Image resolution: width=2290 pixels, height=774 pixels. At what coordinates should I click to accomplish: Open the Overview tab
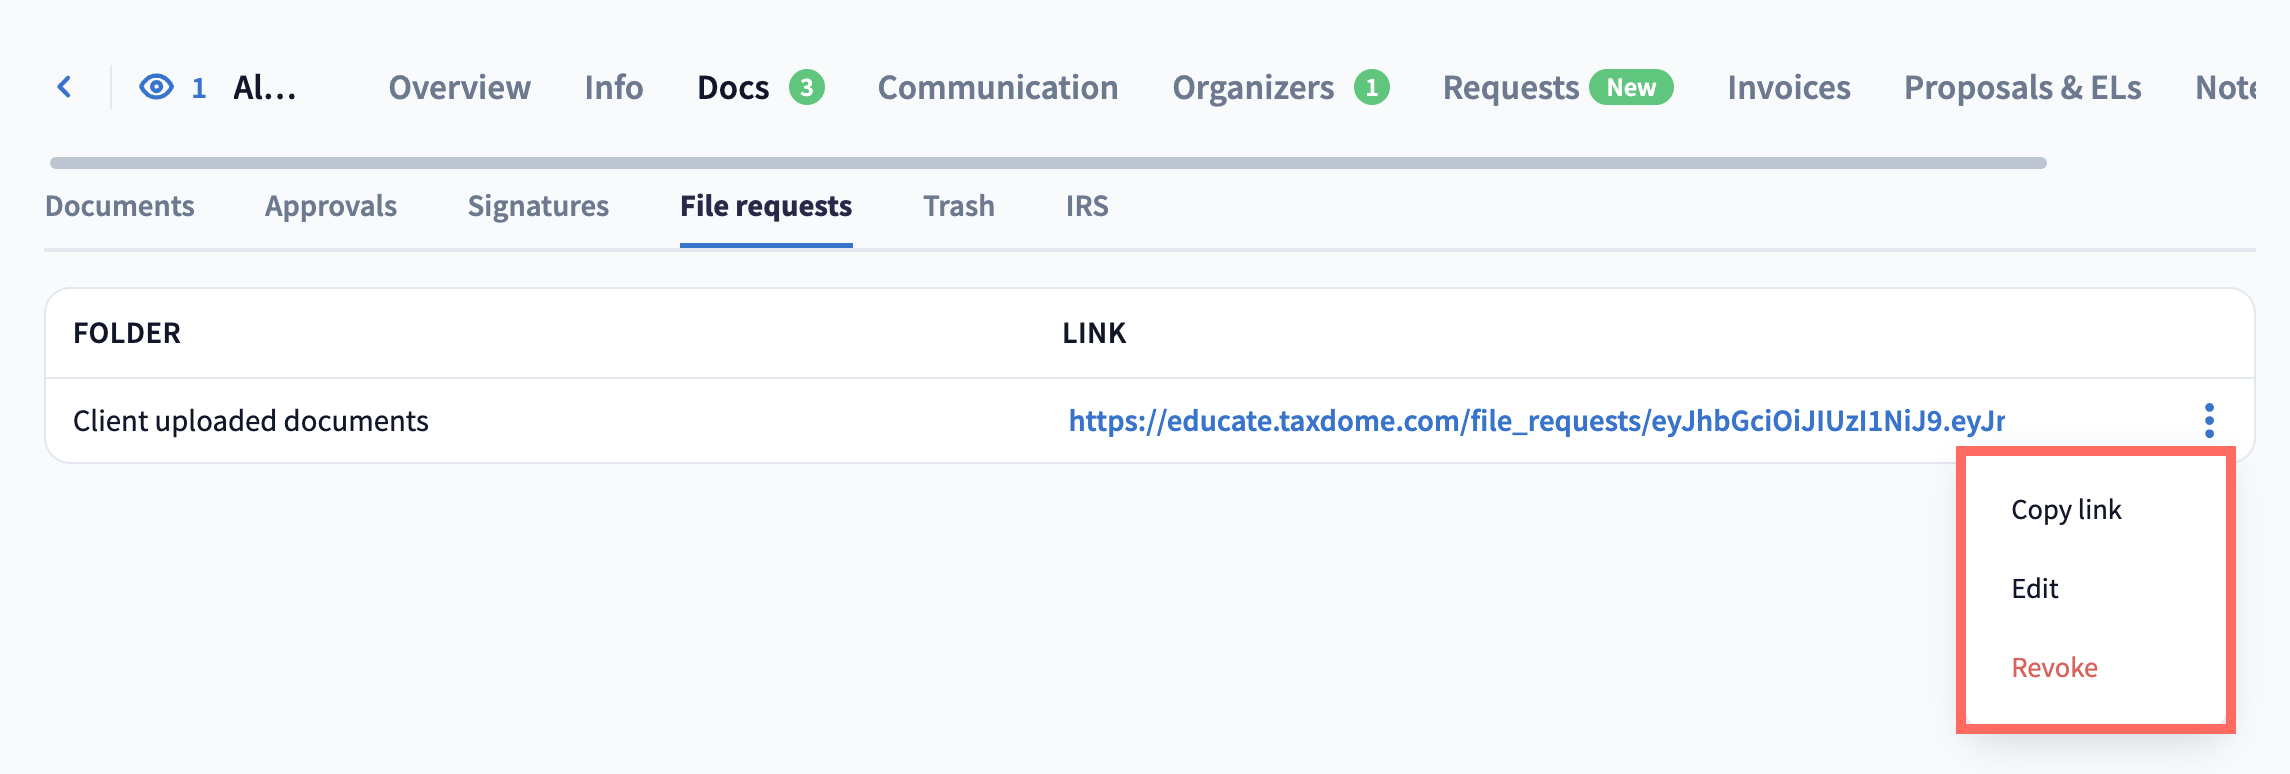coord(459,87)
